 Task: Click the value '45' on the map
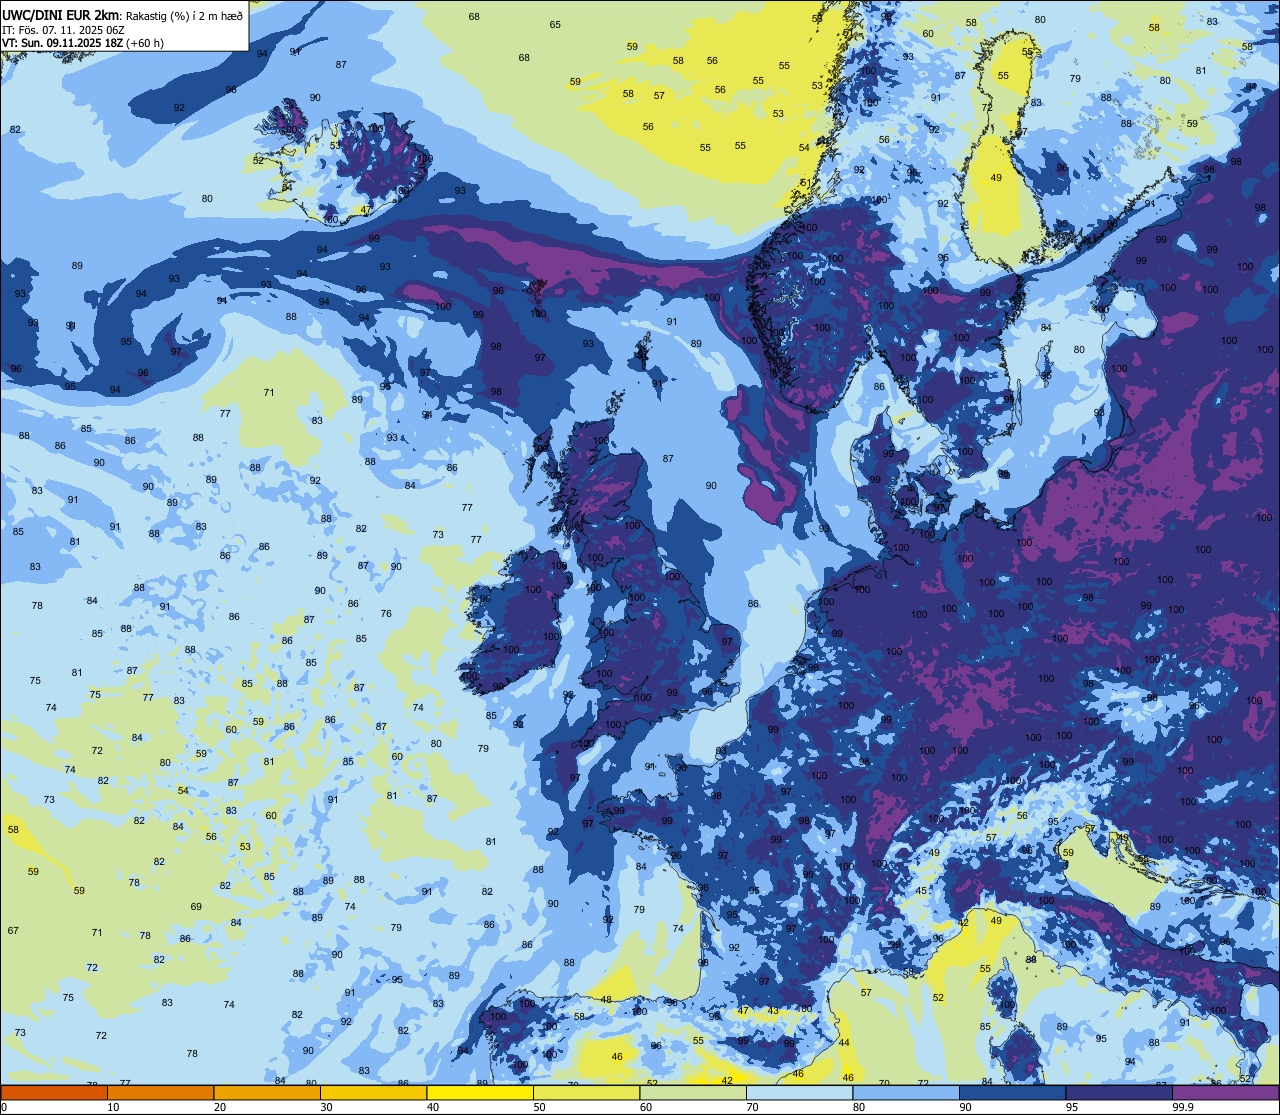click(921, 890)
